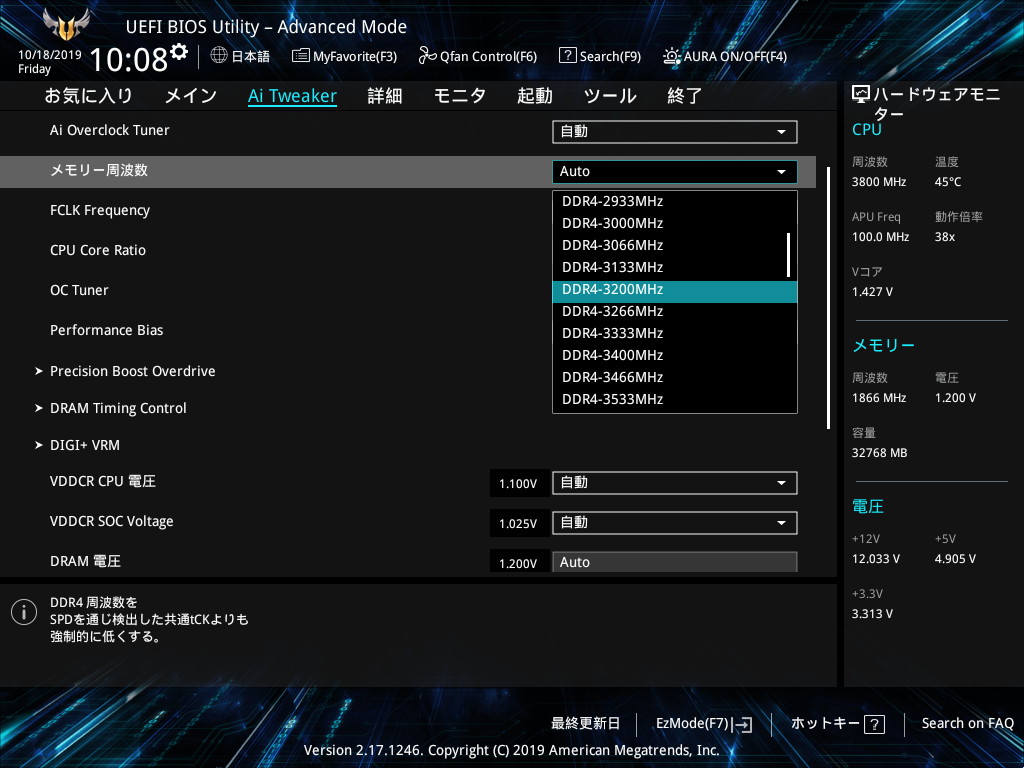Open Qfan Control fan icon
This screenshot has width=1024, height=768.
(x=427, y=56)
